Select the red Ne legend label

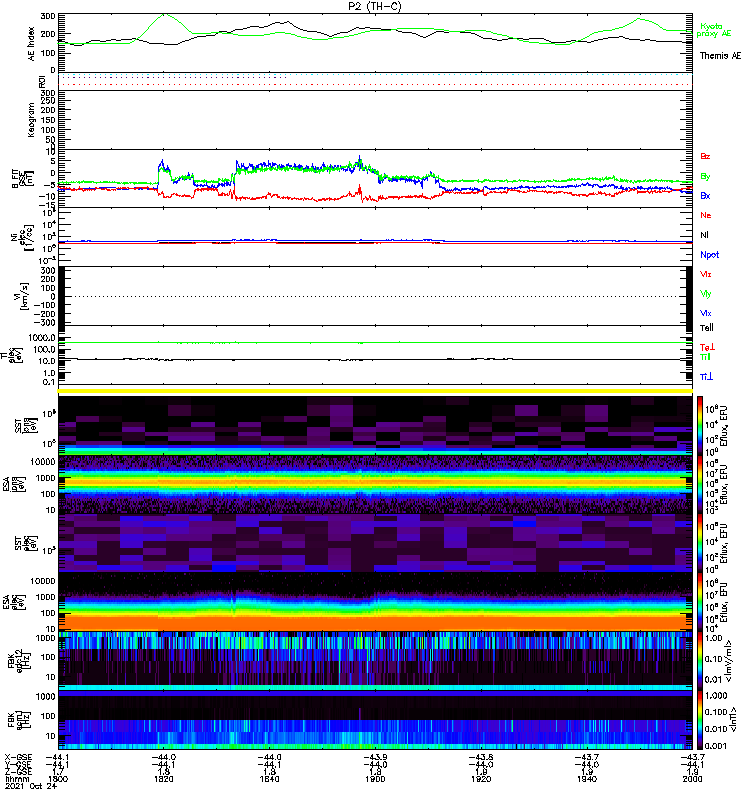click(x=705, y=215)
